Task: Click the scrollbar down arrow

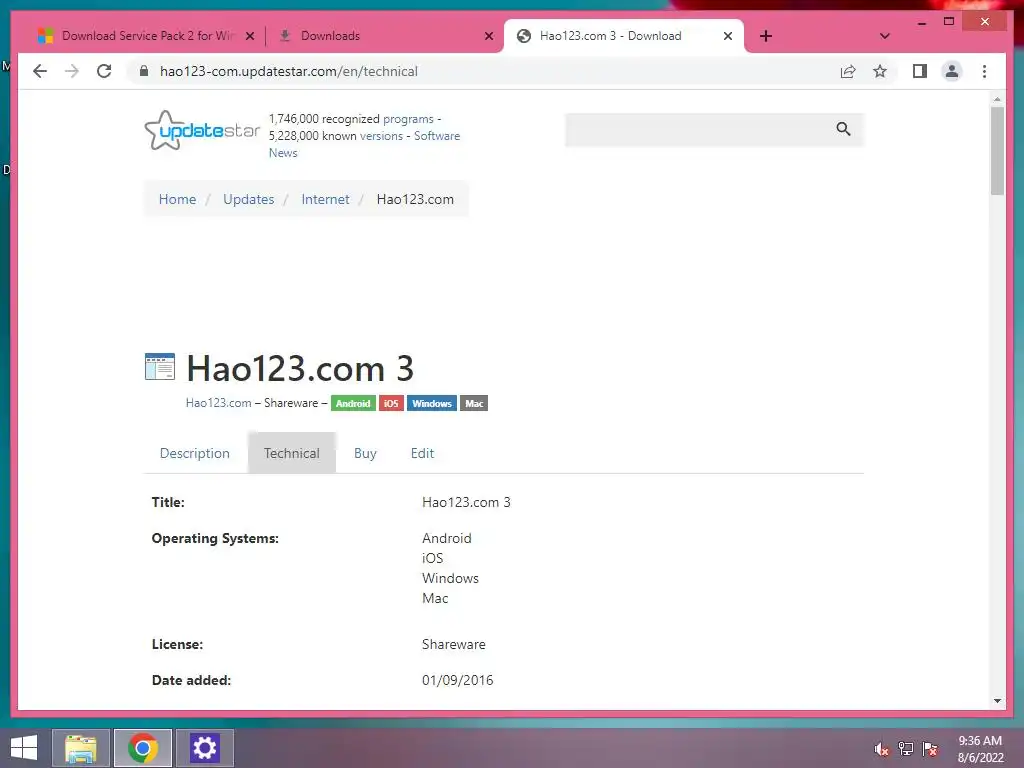Action: 997,701
